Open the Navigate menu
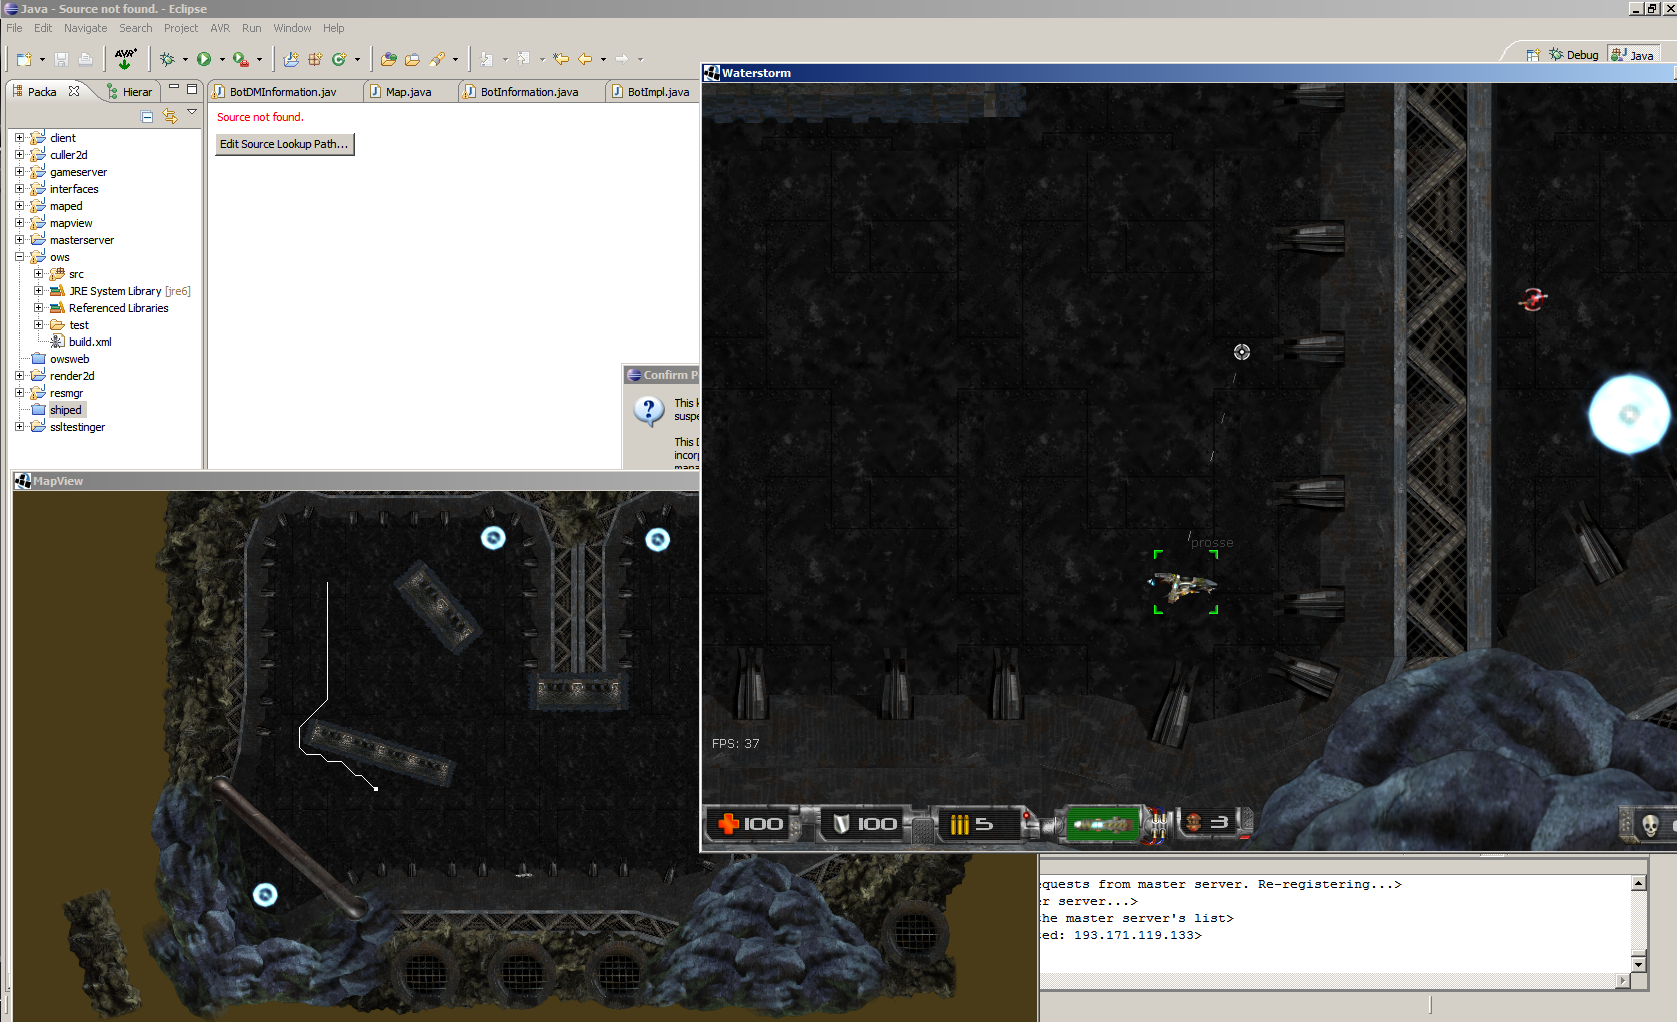The width and height of the screenshot is (1677, 1022). (x=85, y=28)
